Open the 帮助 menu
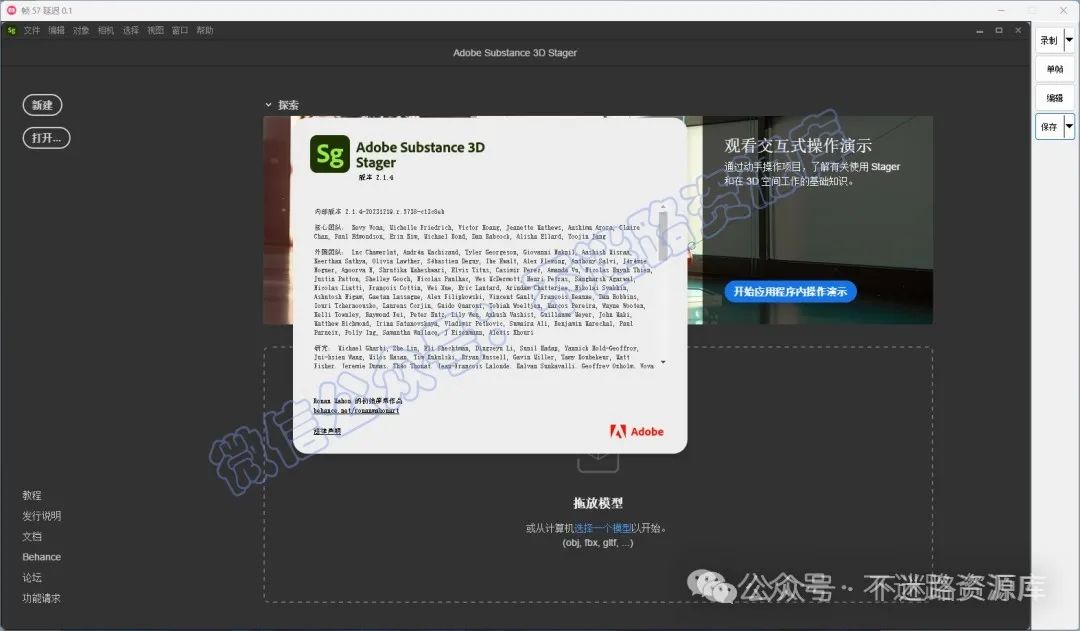1080x631 pixels. [x=205, y=30]
